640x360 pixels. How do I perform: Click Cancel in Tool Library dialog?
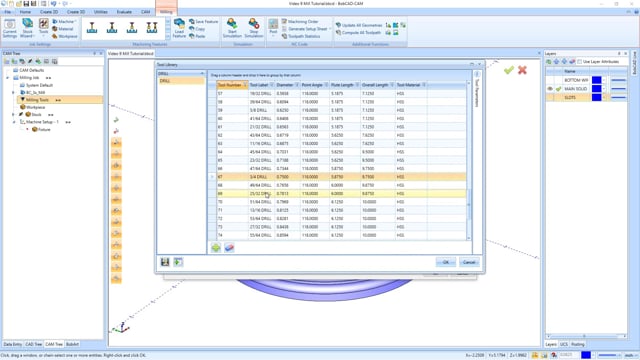[x=469, y=262]
